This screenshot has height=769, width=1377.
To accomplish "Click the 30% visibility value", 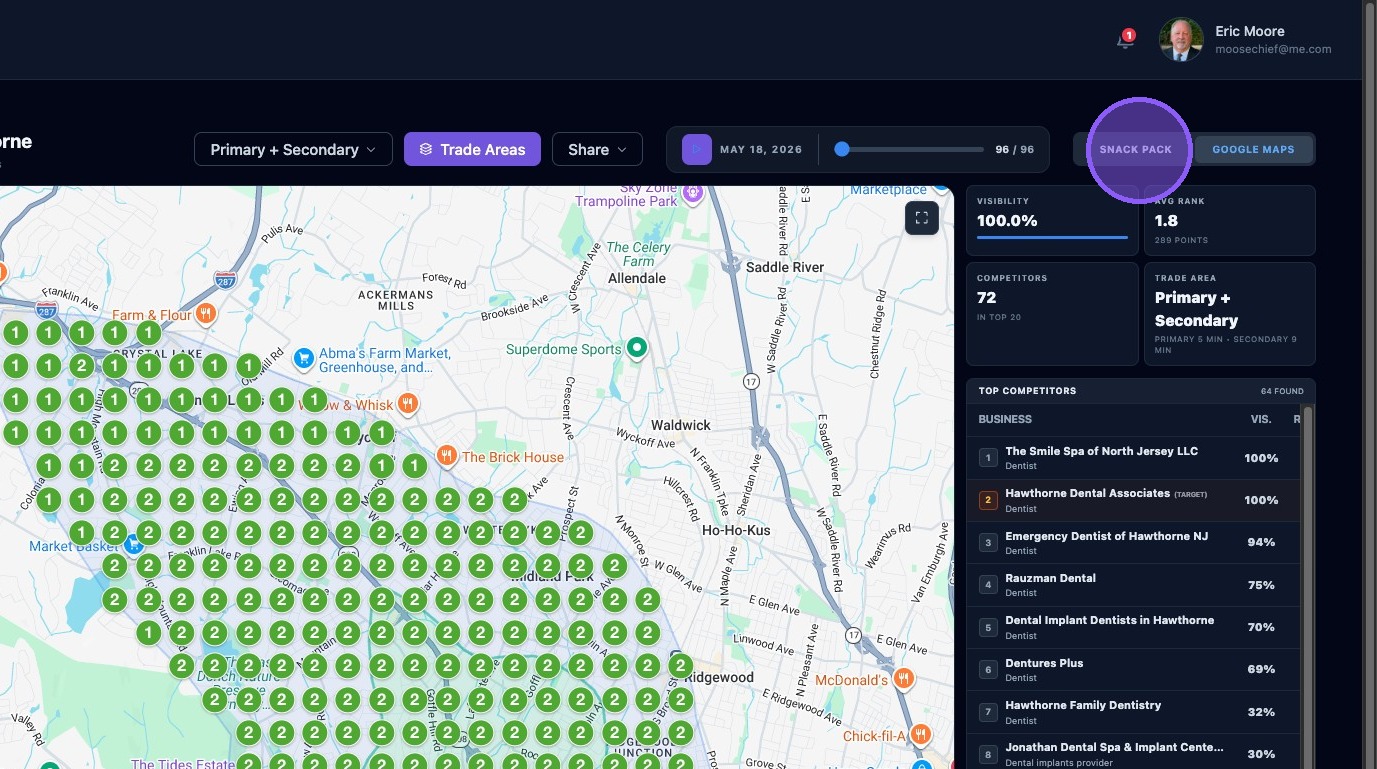I will point(1261,755).
